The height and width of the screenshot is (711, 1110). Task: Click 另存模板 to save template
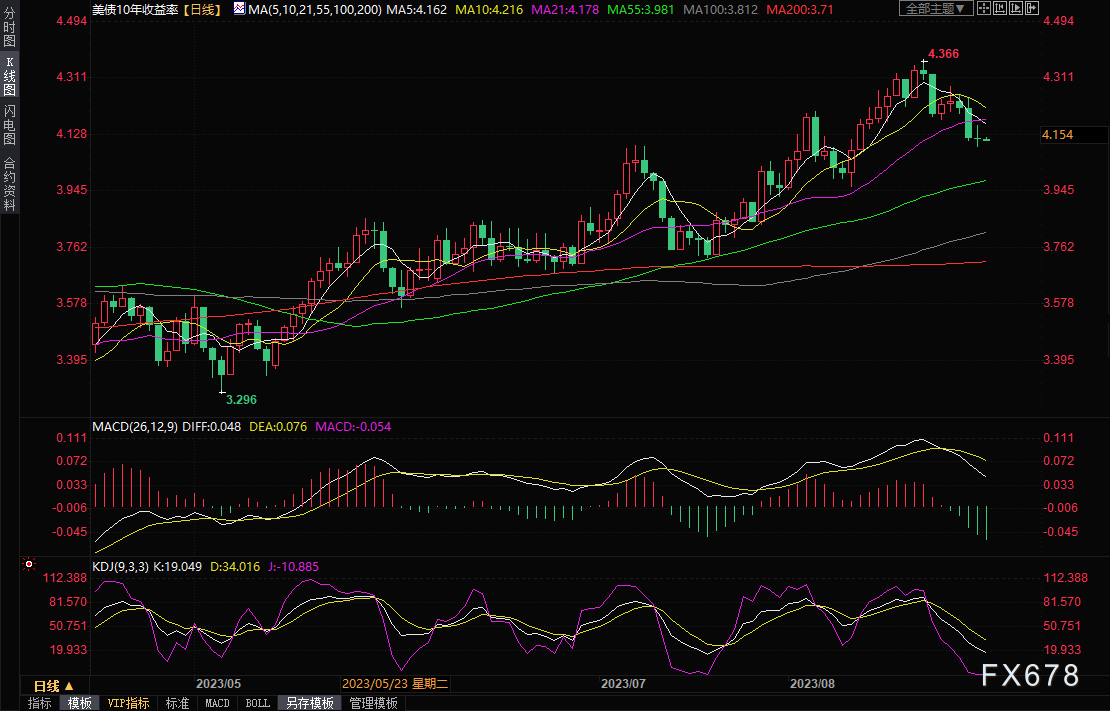tap(310, 703)
